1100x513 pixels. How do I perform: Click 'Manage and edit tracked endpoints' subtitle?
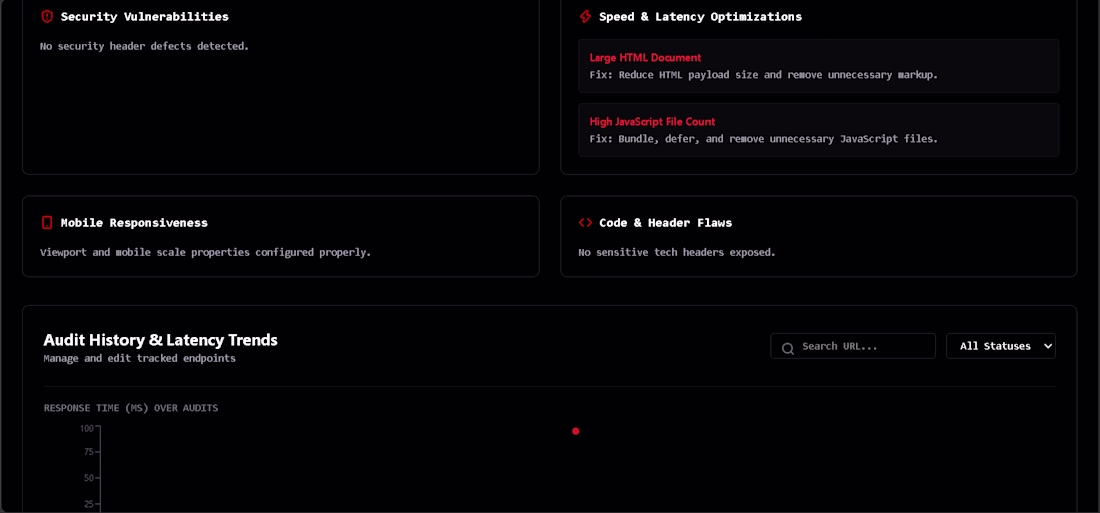(140, 359)
